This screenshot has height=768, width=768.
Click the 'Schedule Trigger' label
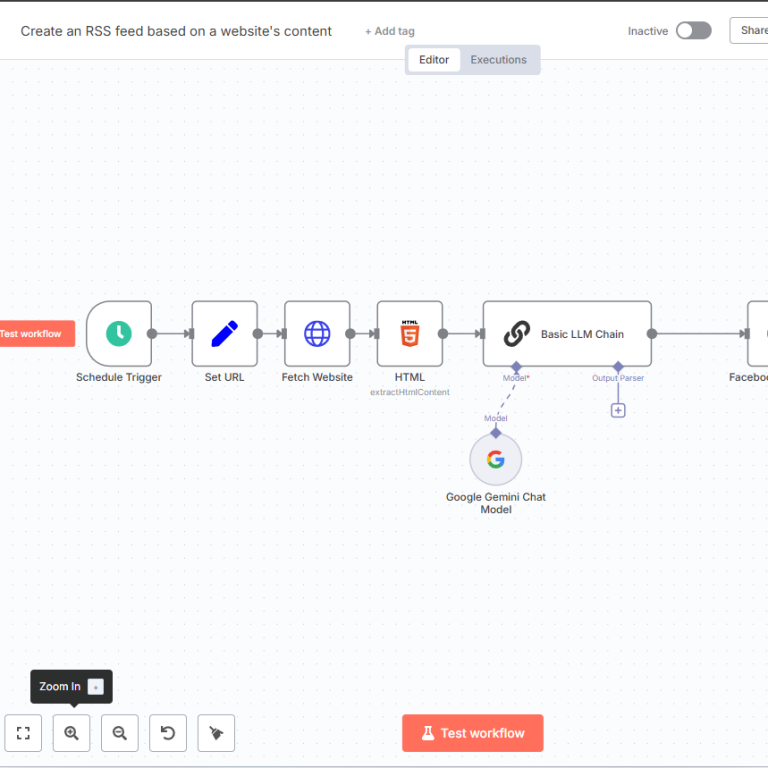click(x=119, y=377)
